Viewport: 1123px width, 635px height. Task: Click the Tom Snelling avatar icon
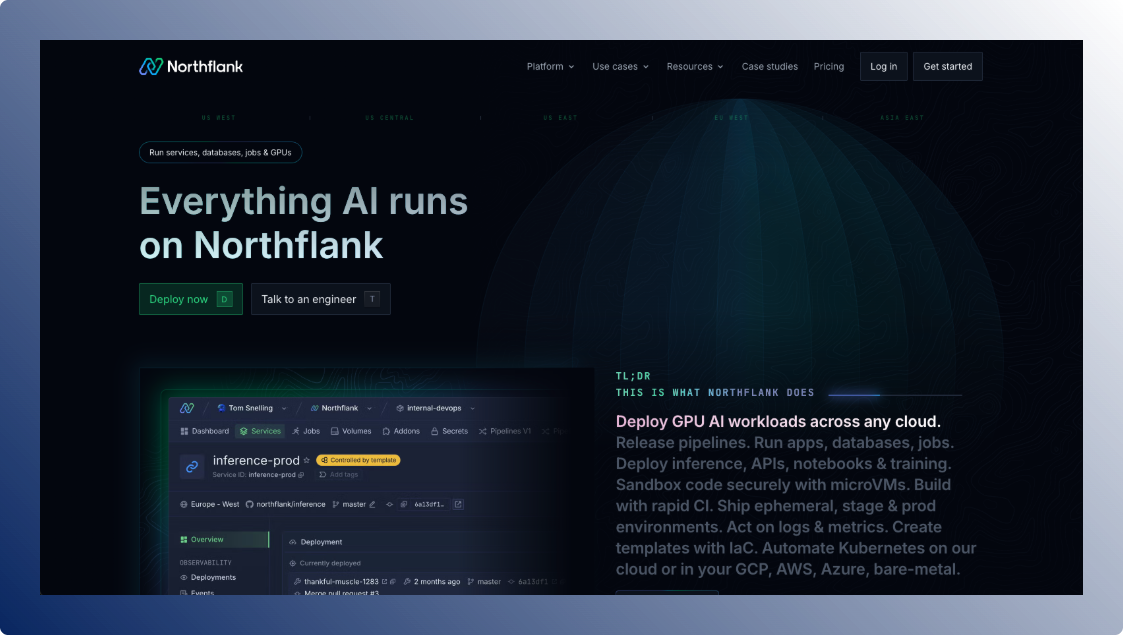(221, 408)
